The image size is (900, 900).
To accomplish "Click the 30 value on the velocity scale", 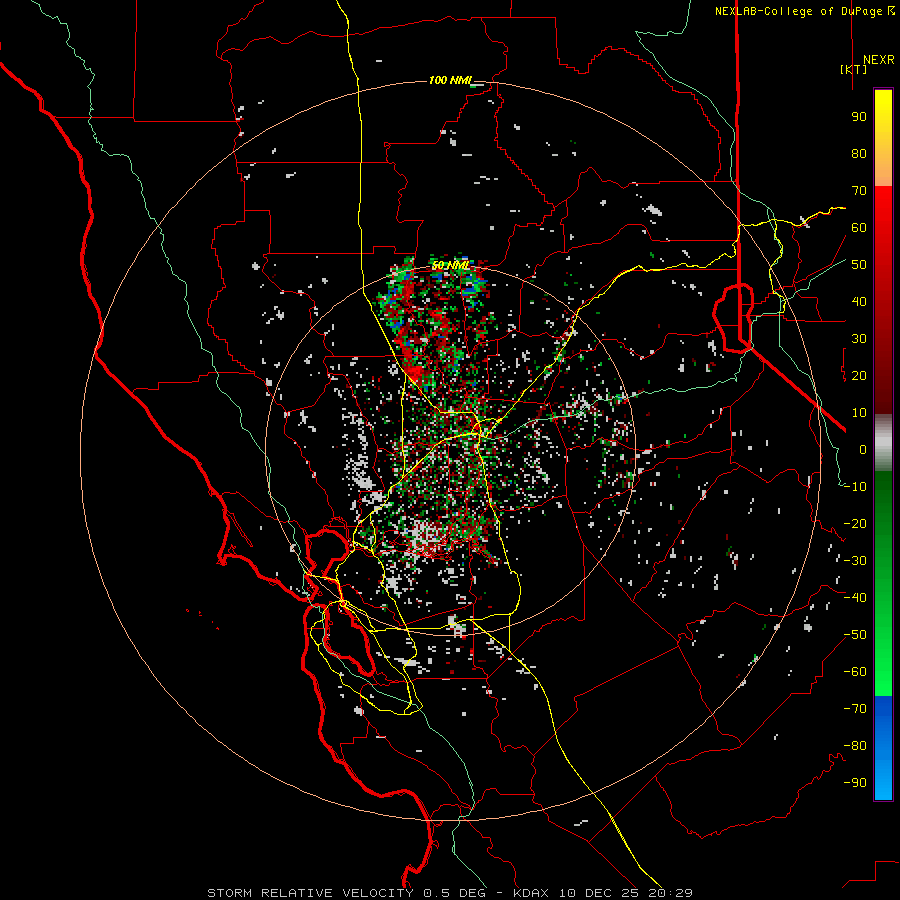I will coord(859,339).
